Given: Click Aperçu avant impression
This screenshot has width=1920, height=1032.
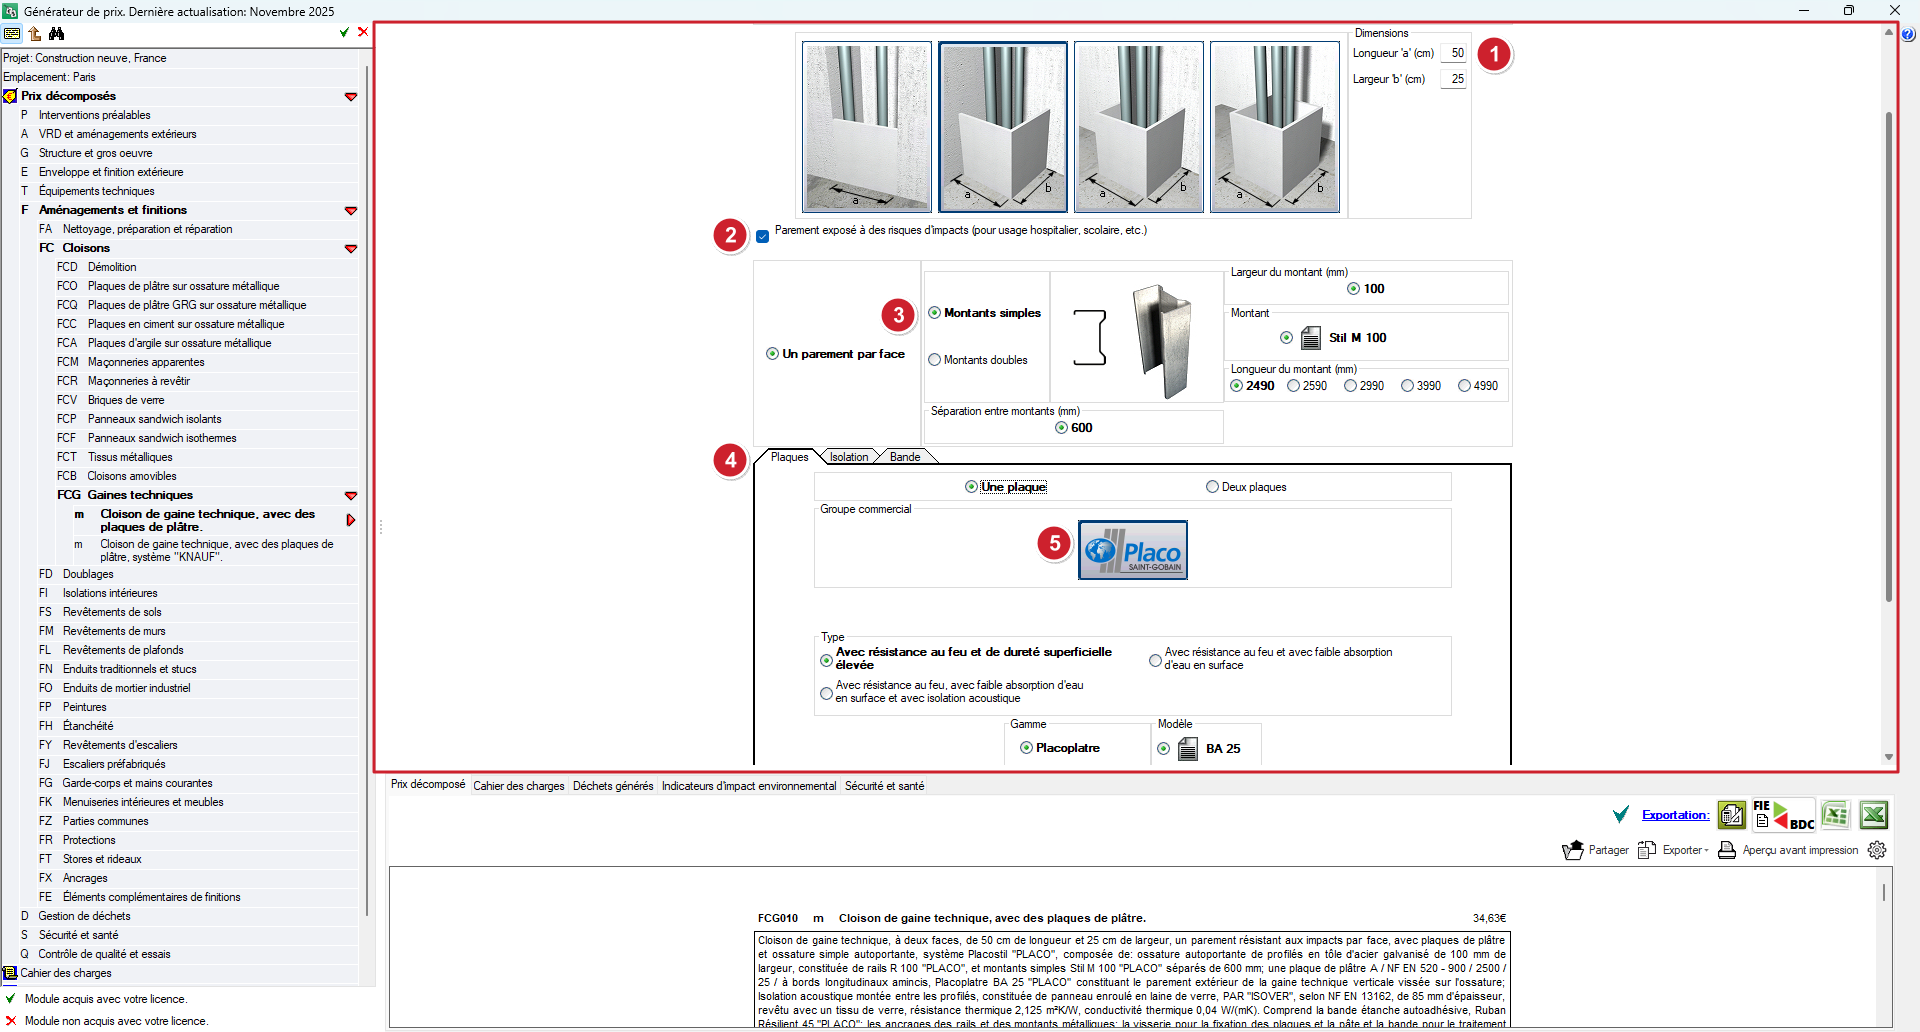Looking at the screenshot, I should click(x=1788, y=850).
